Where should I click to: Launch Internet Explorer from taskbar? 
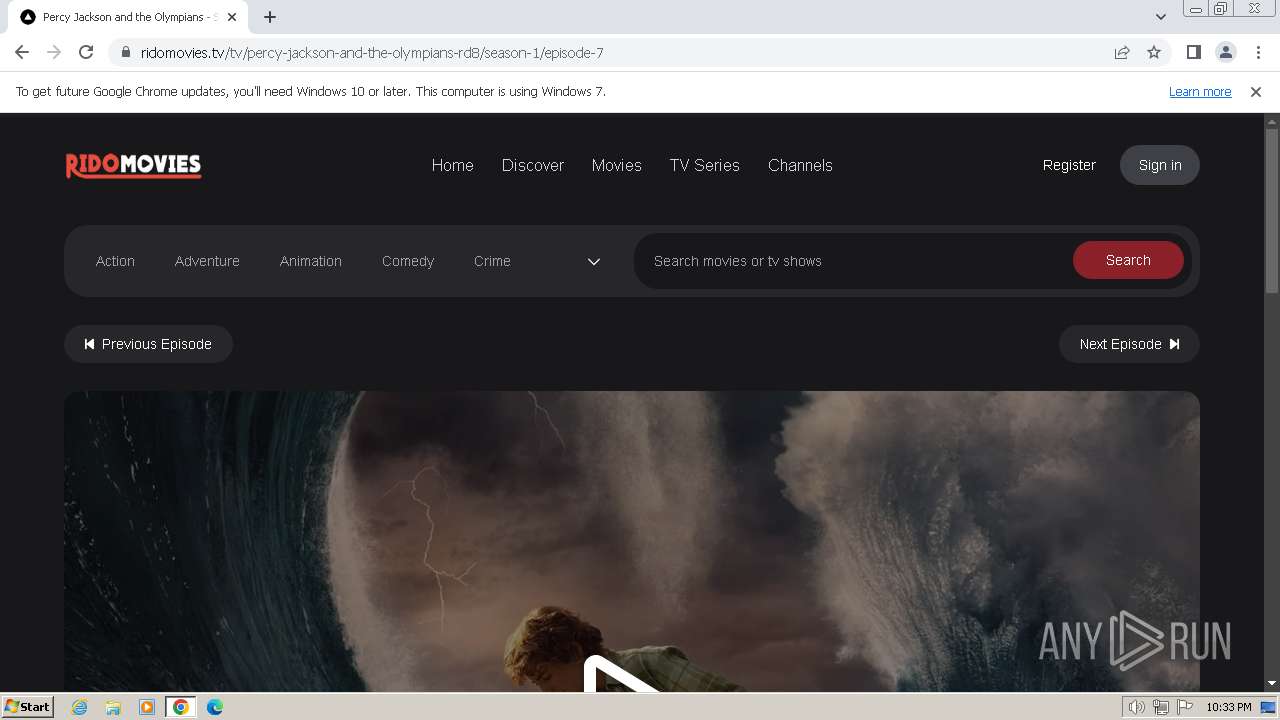point(79,707)
